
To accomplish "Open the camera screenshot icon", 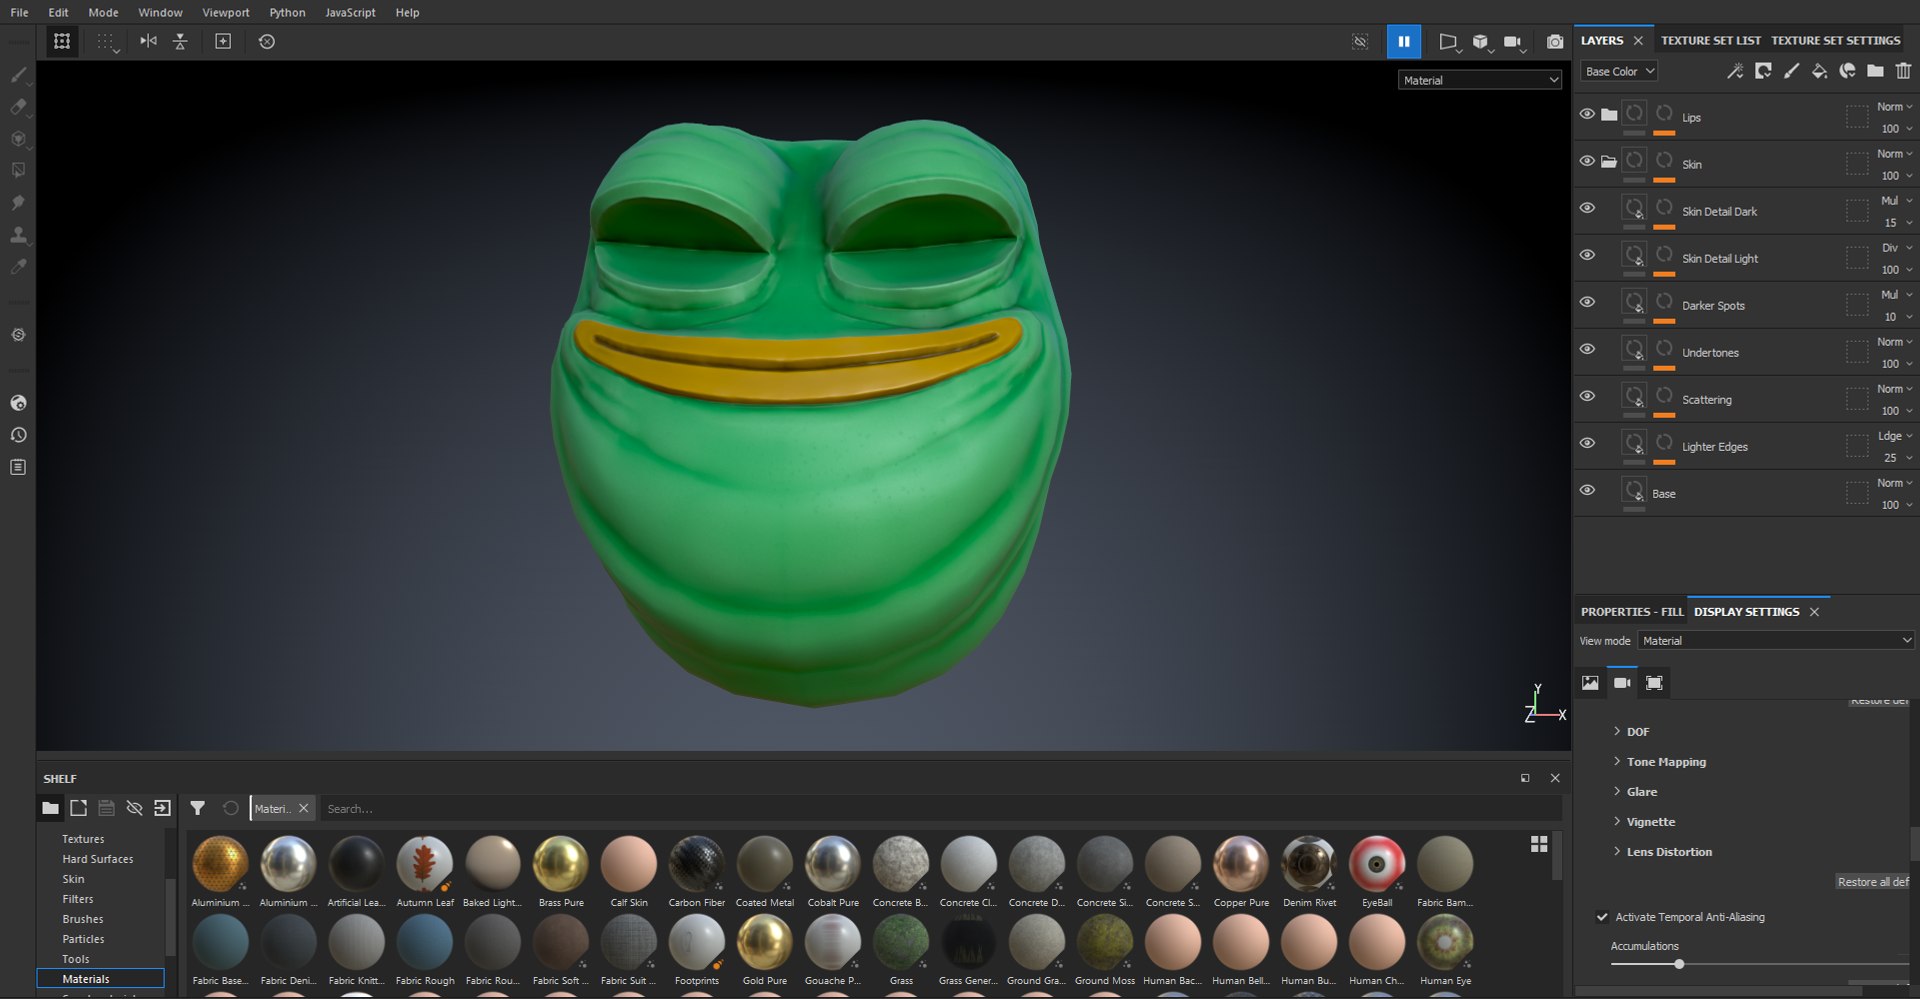I will point(1555,41).
